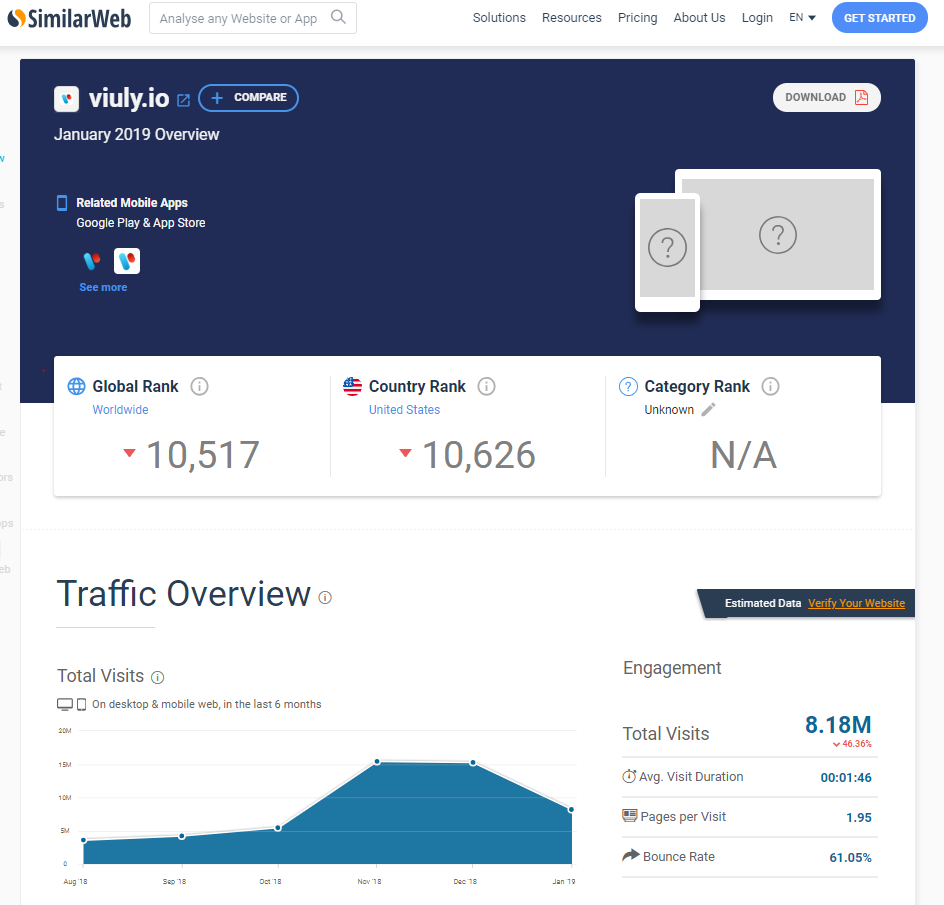The width and height of the screenshot is (944, 905).
Task: Click the Related Mobile Apps phone icon
Action: pos(62,203)
